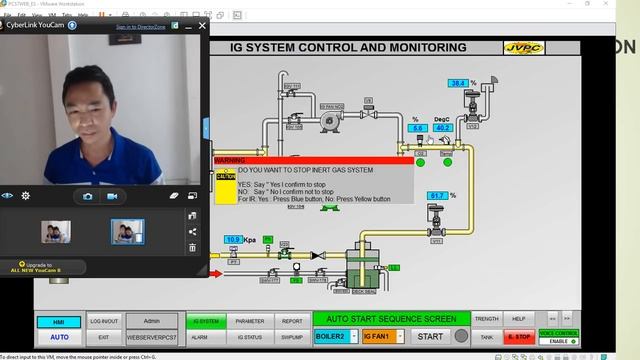This screenshot has height=360, width=640.
Task: Open YouCam settings gear
Action: click(25, 196)
